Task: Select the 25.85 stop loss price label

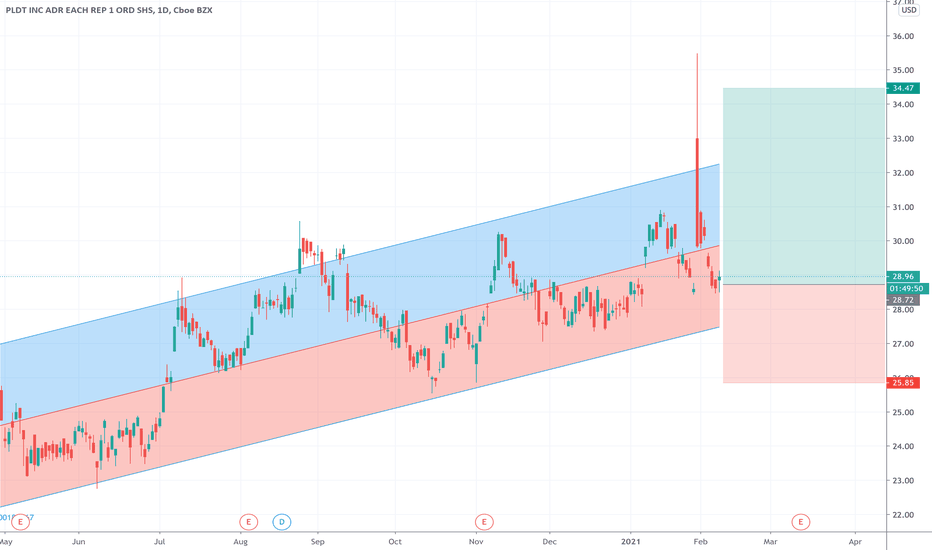Action: click(903, 382)
